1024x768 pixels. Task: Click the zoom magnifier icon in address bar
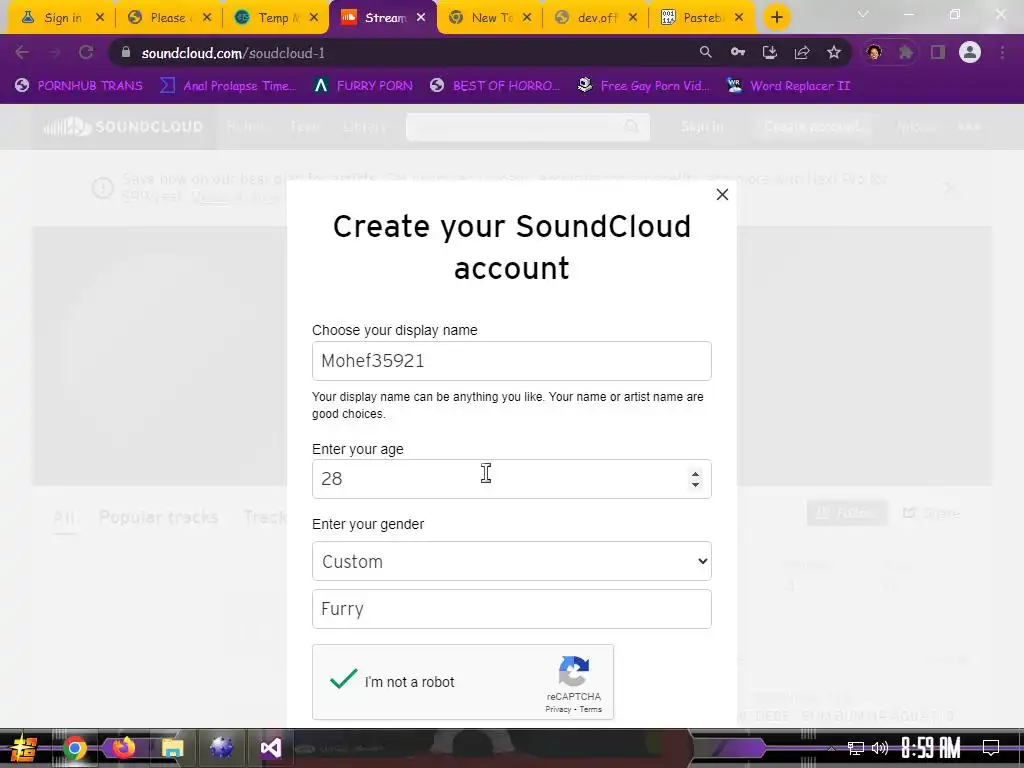click(x=705, y=52)
